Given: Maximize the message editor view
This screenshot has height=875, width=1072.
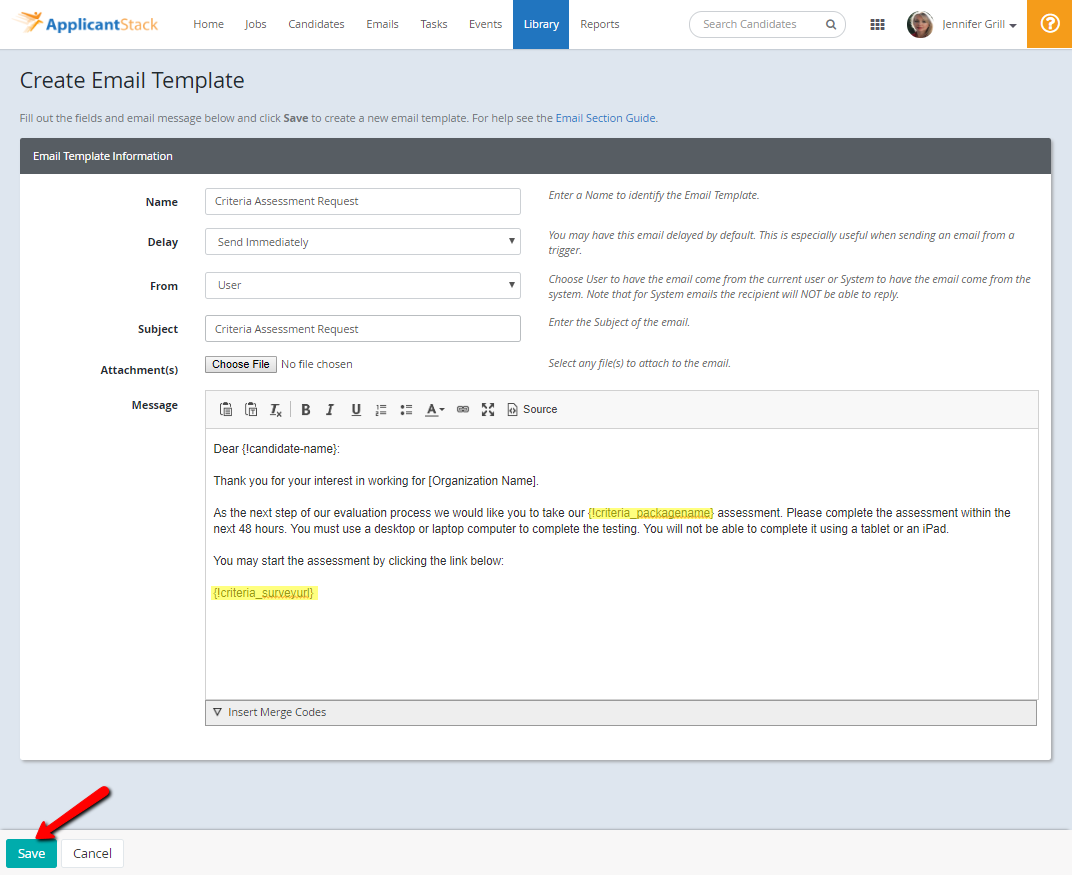Looking at the screenshot, I should (488, 409).
